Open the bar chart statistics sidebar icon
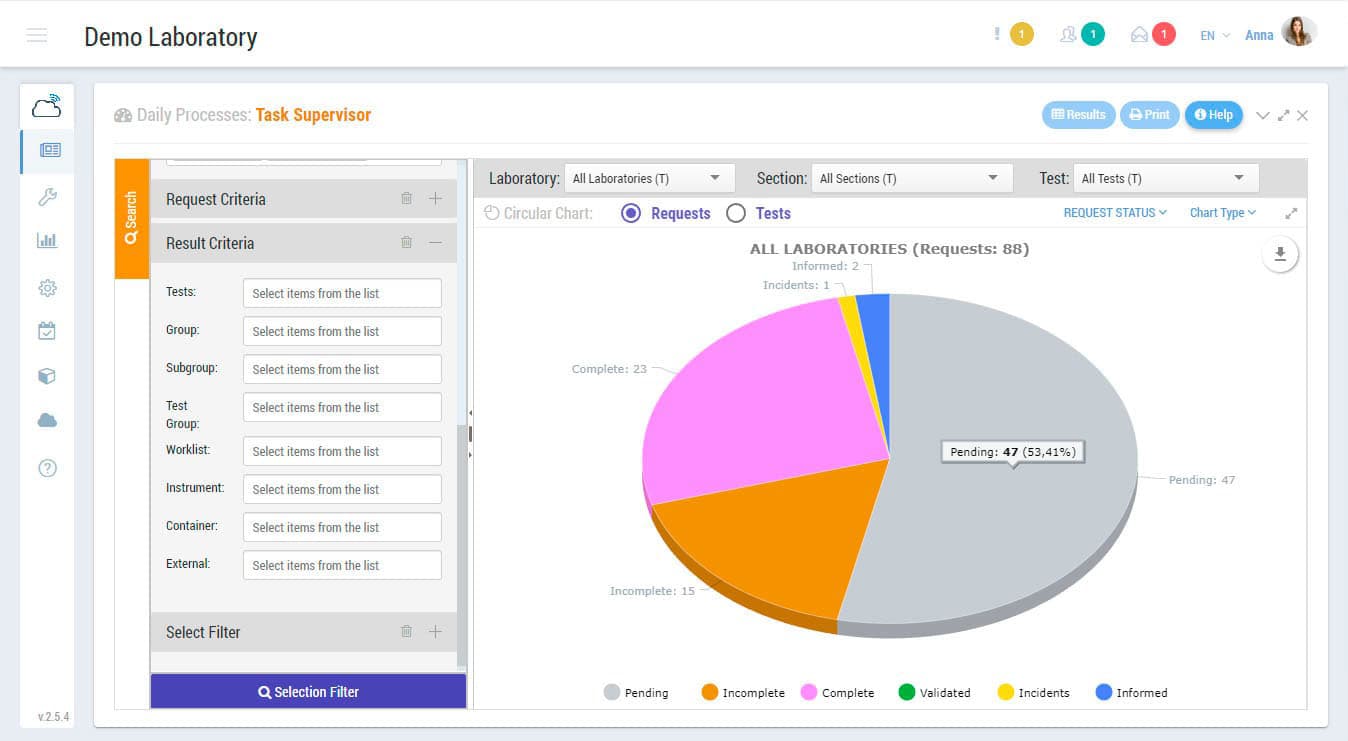The width and height of the screenshot is (1348, 741). (x=47, y=241)
